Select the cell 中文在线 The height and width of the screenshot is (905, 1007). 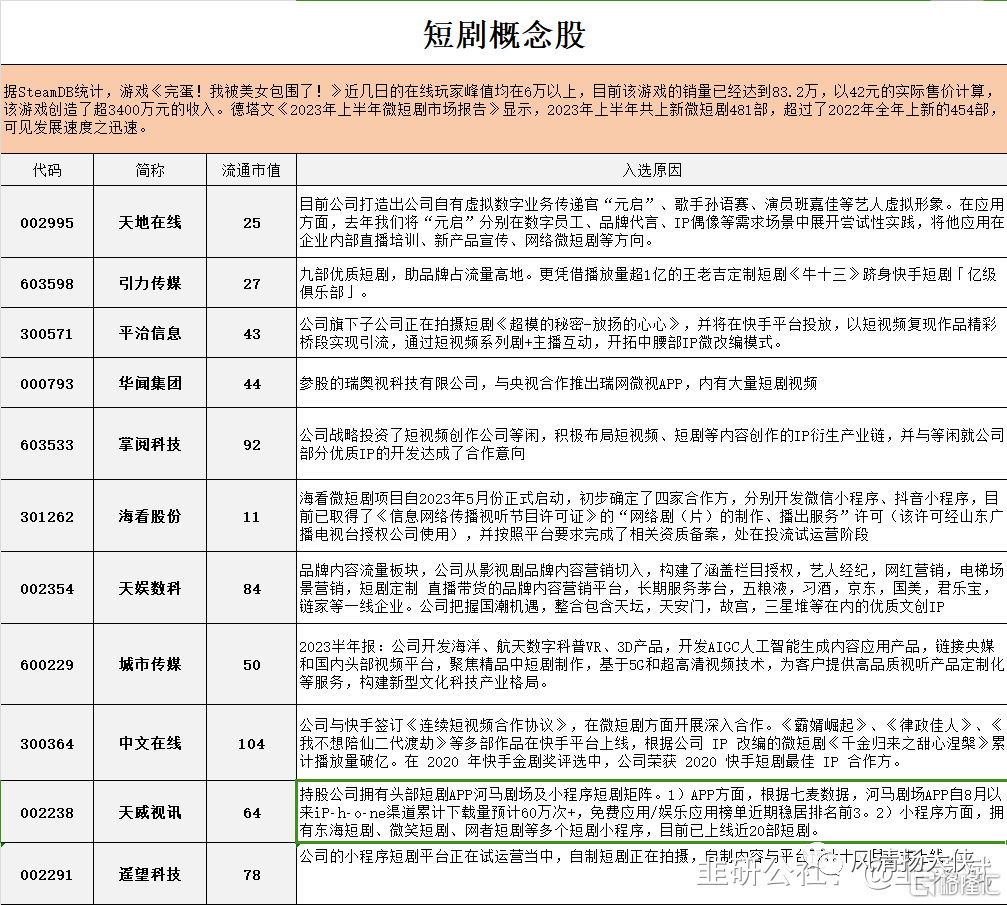tap(150, 743)
